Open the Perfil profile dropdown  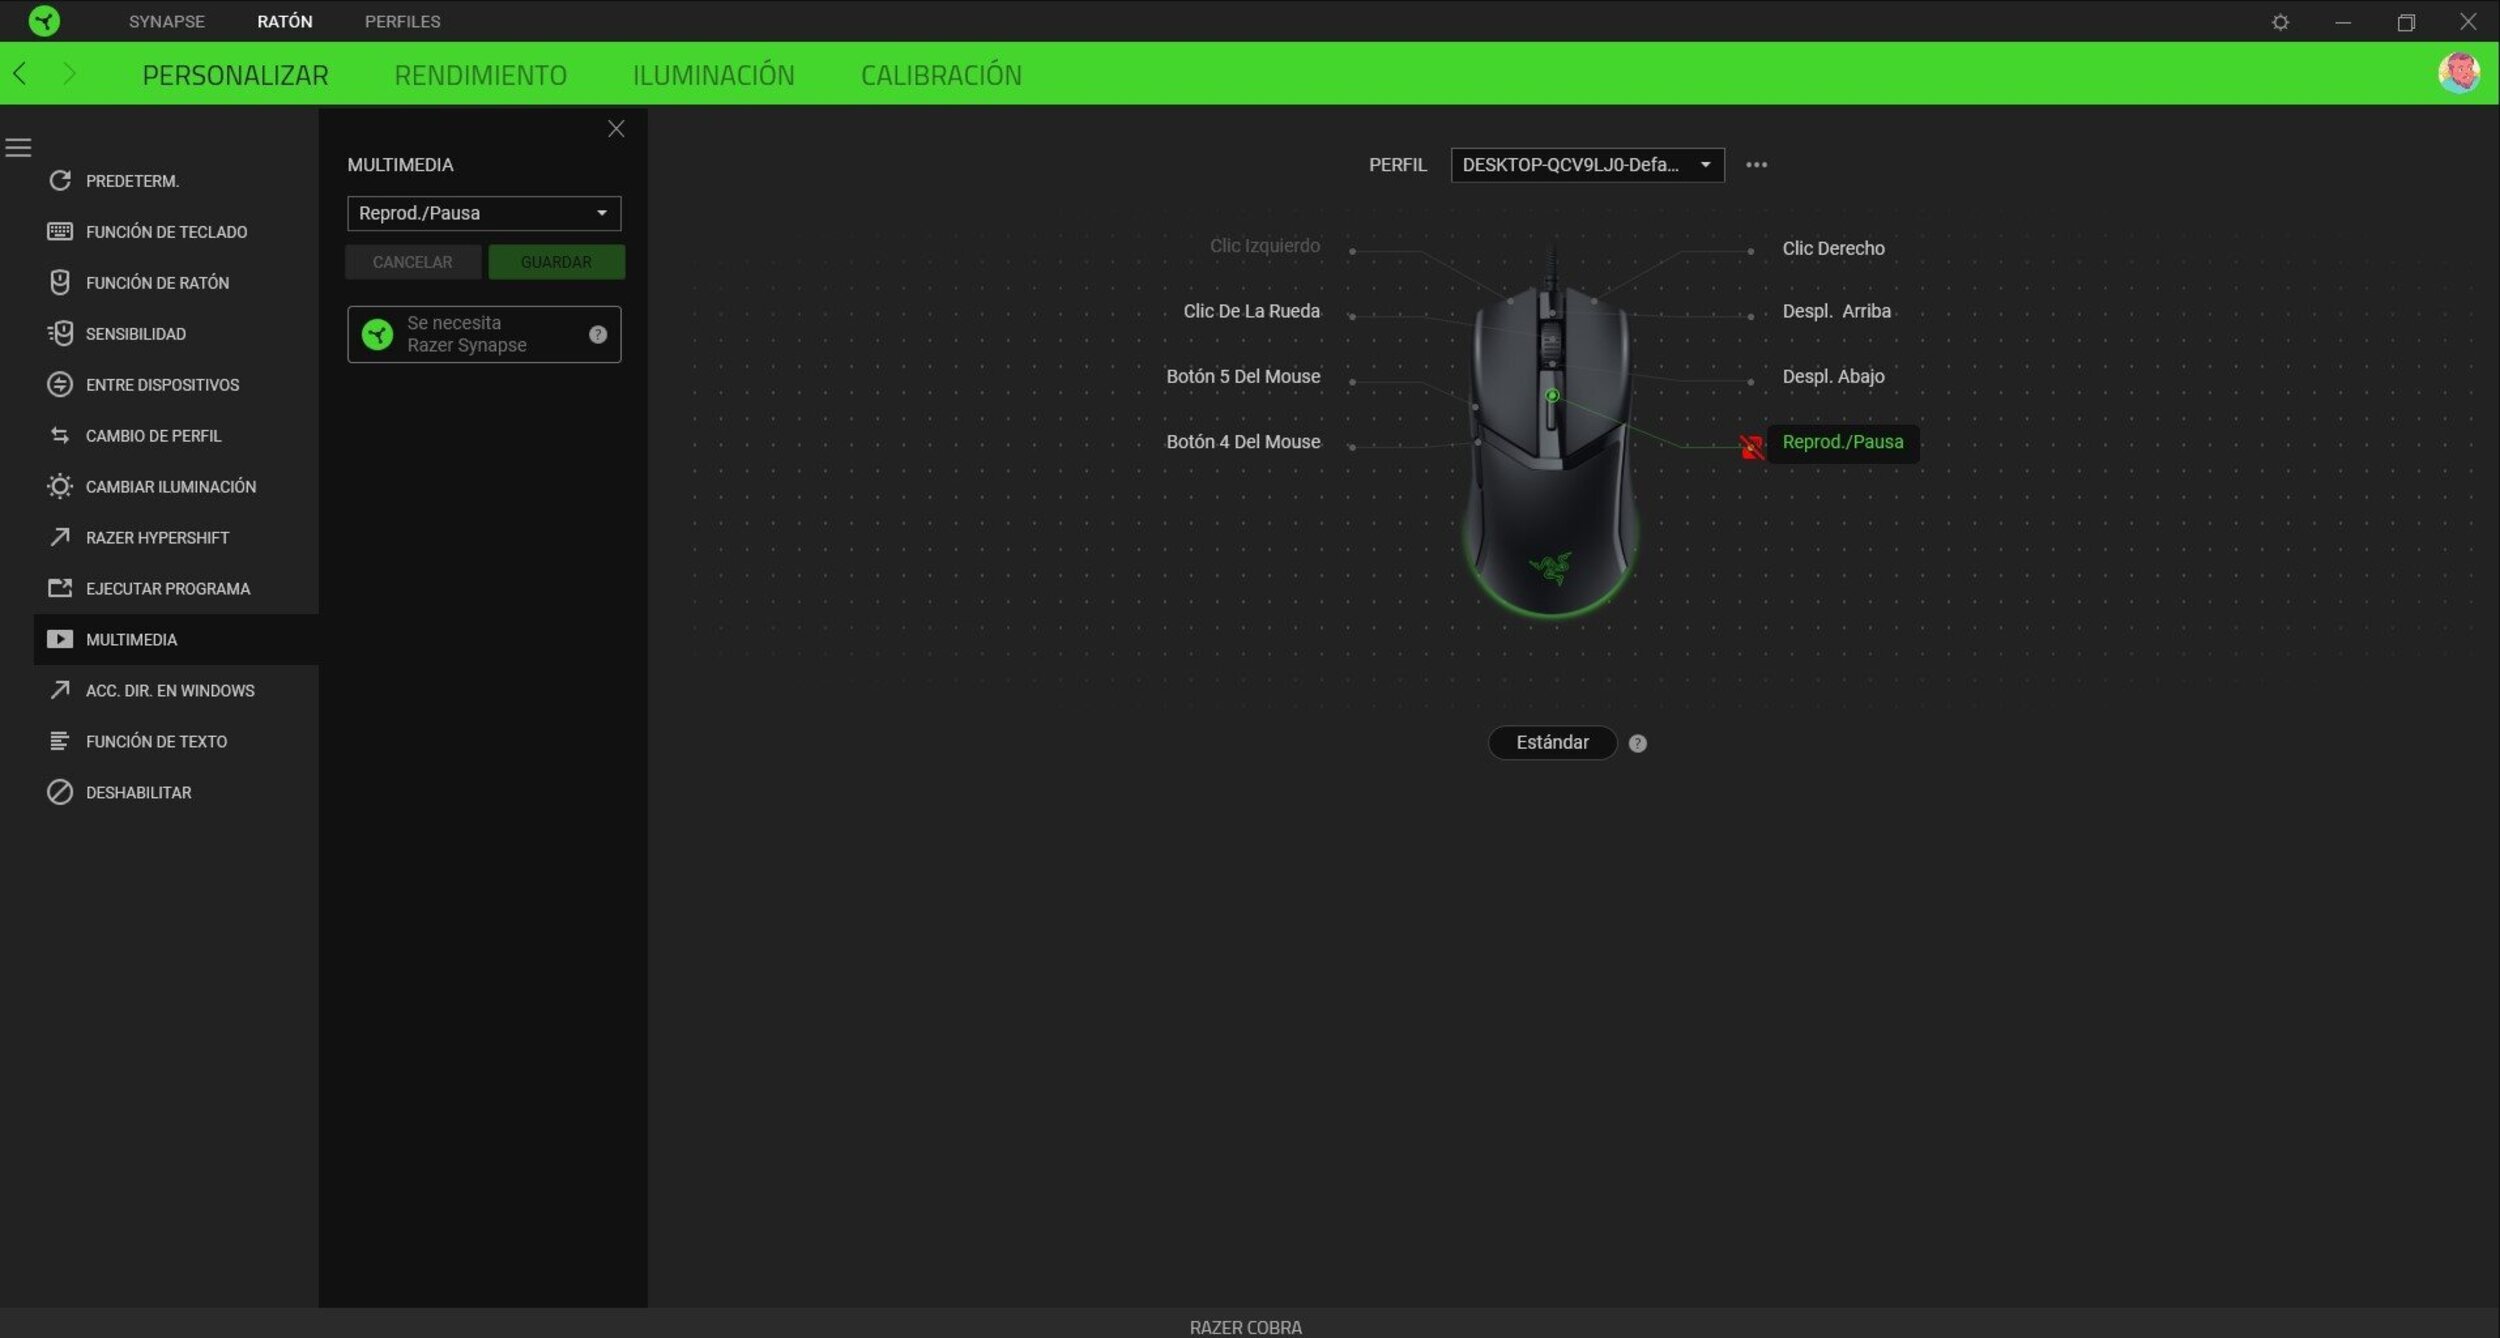(1586, 165)
